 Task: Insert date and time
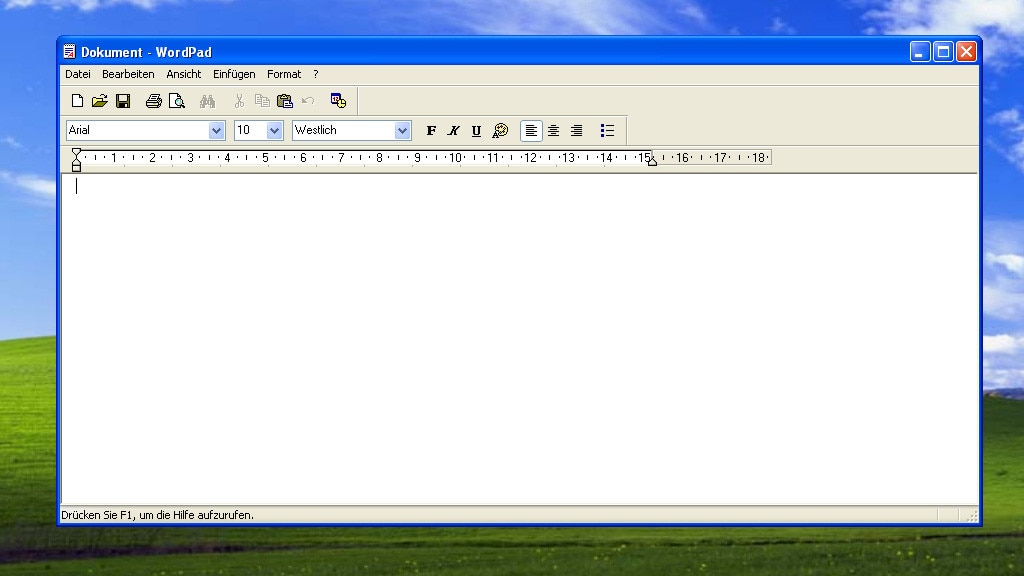(338, 100)
